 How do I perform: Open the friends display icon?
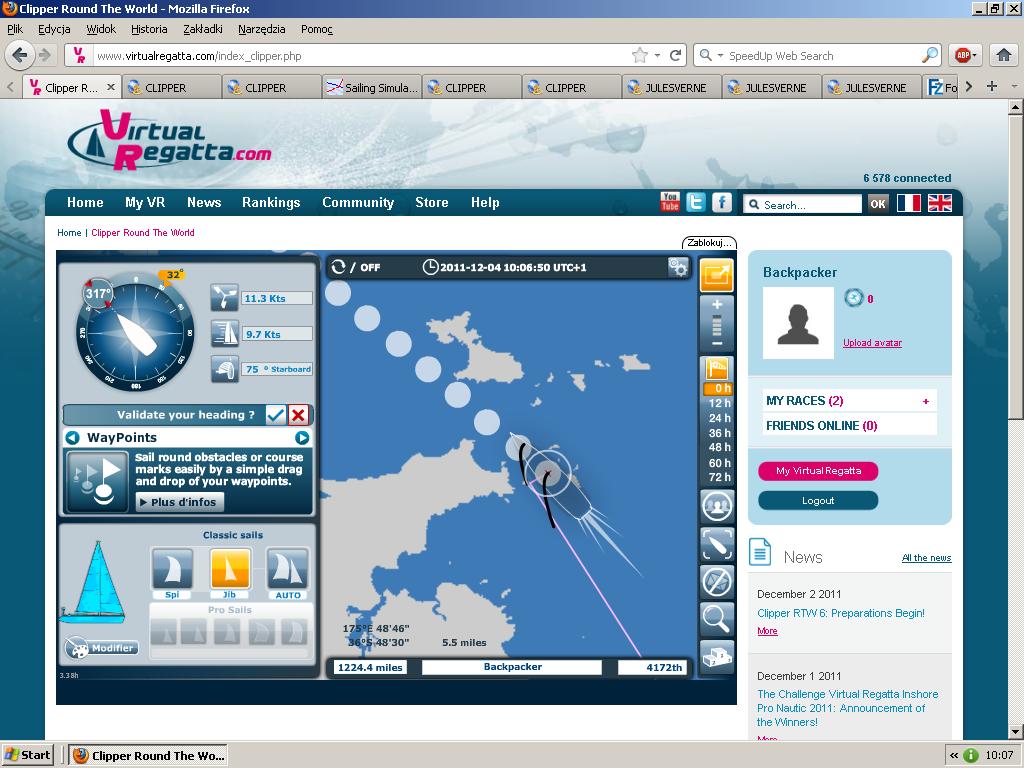tap(717, 506)
